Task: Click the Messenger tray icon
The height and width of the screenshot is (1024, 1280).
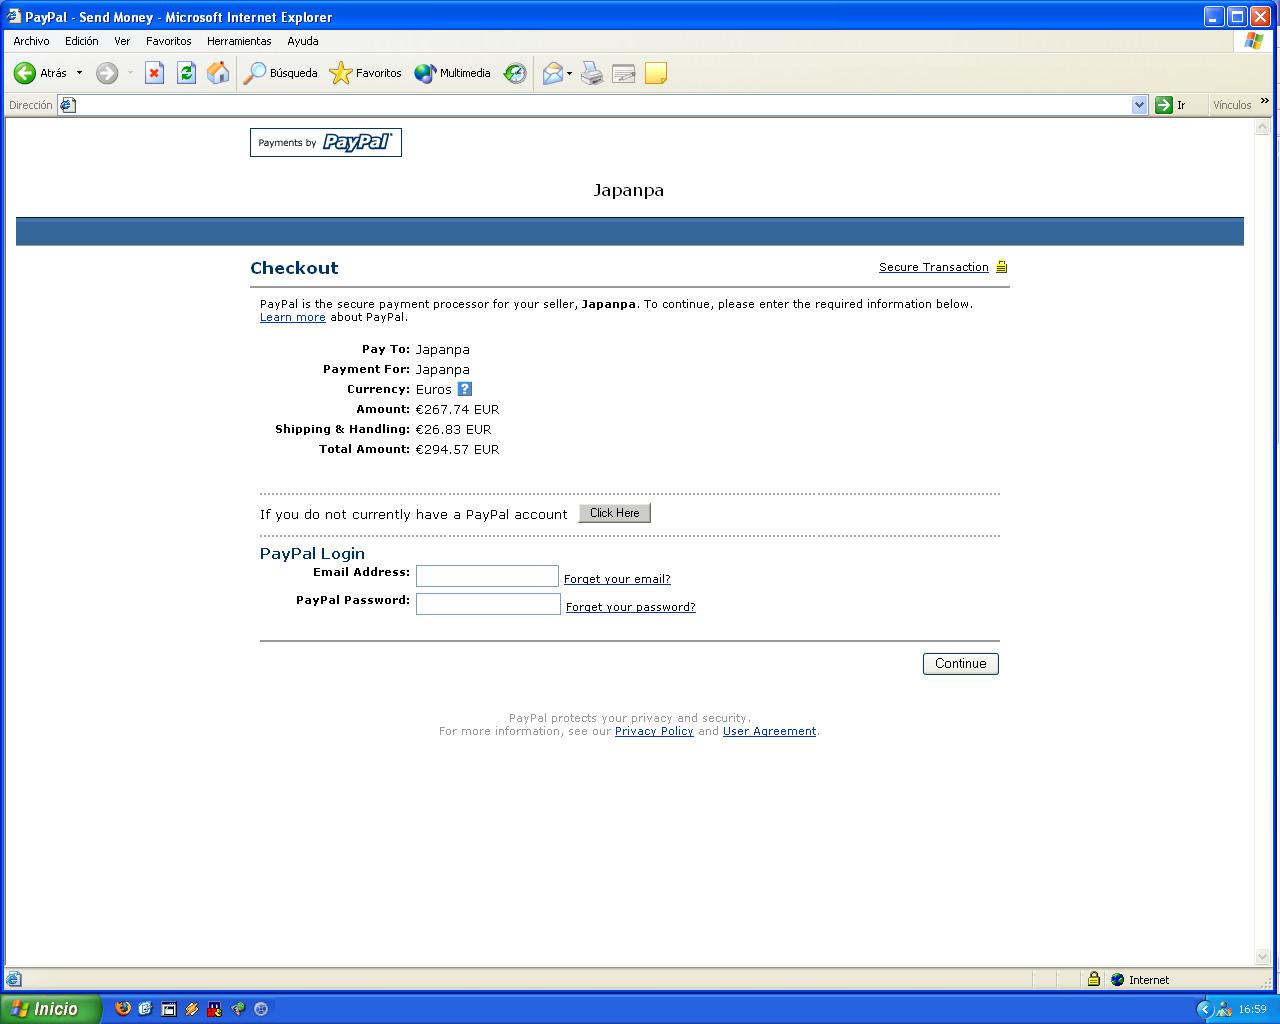Action: pos(1225,1009)
